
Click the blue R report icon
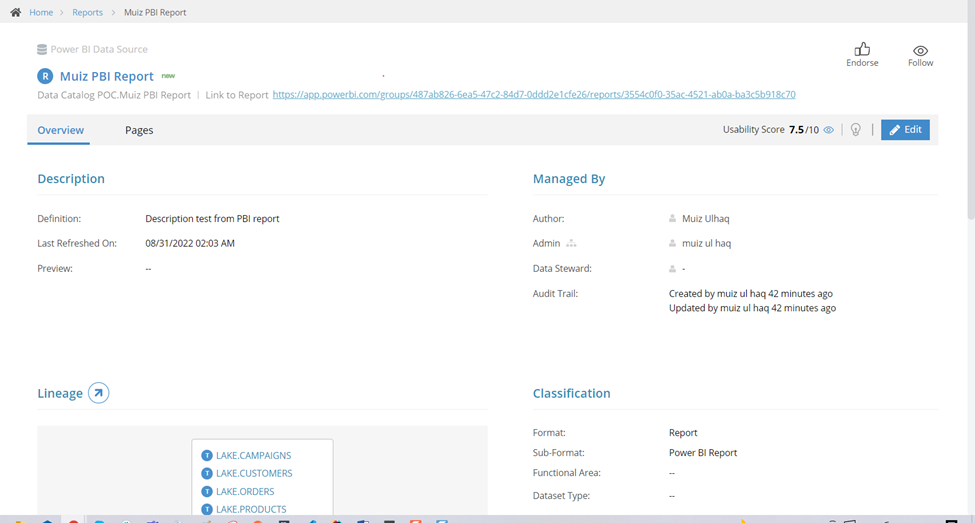pos(45,76)
